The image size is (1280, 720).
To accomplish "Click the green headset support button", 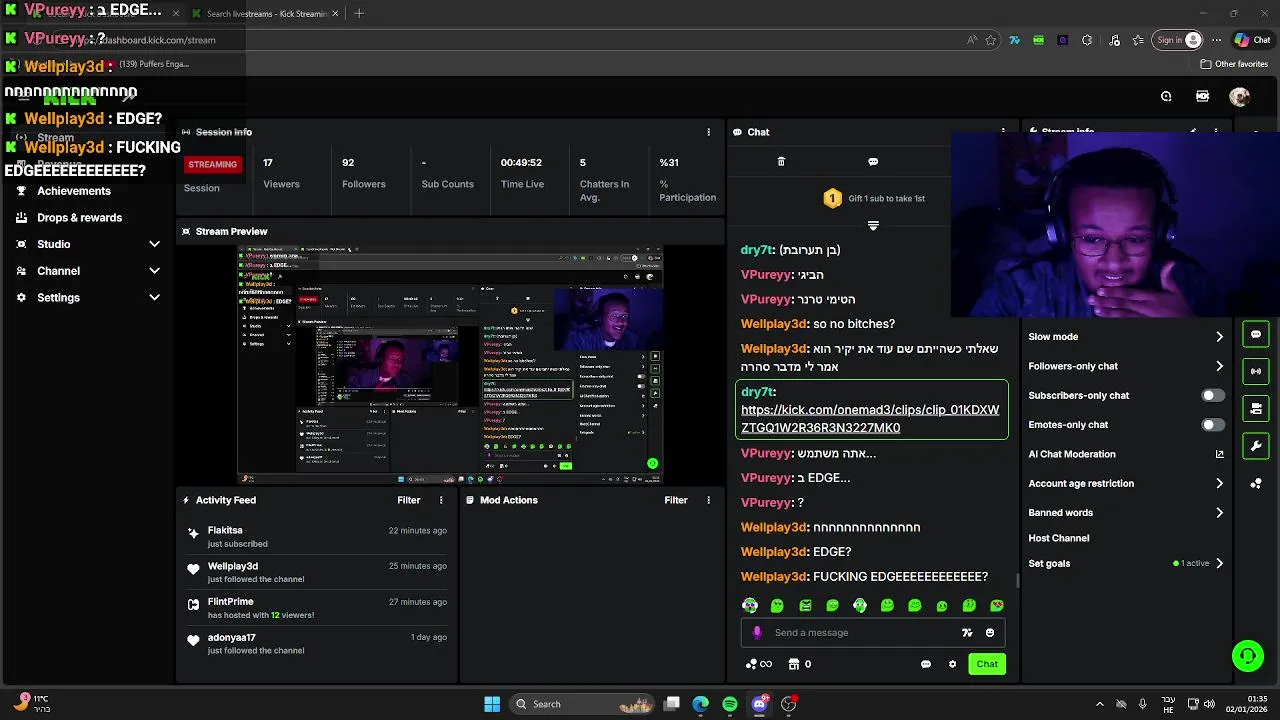I will [x=1247, y=656].
